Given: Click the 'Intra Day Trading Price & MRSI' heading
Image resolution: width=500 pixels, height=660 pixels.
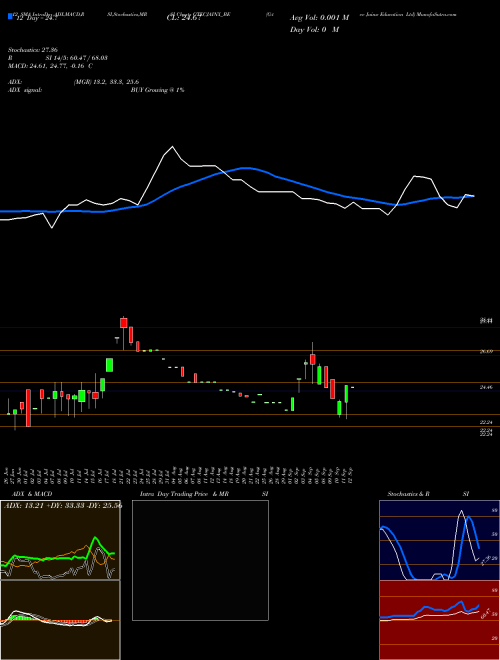Looking at the screenshot, I should pos(204,494).
